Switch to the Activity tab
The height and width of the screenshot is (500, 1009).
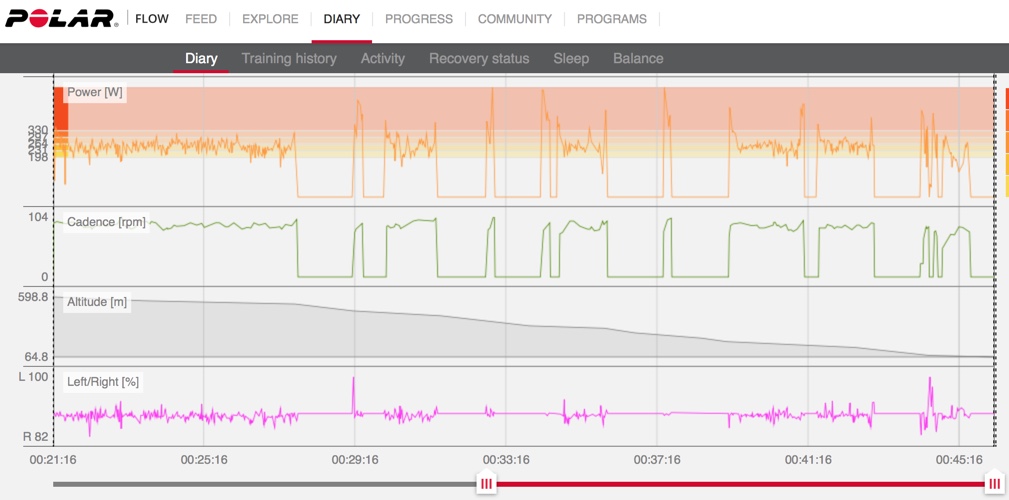pyautogui.click(x=382, y=58)
